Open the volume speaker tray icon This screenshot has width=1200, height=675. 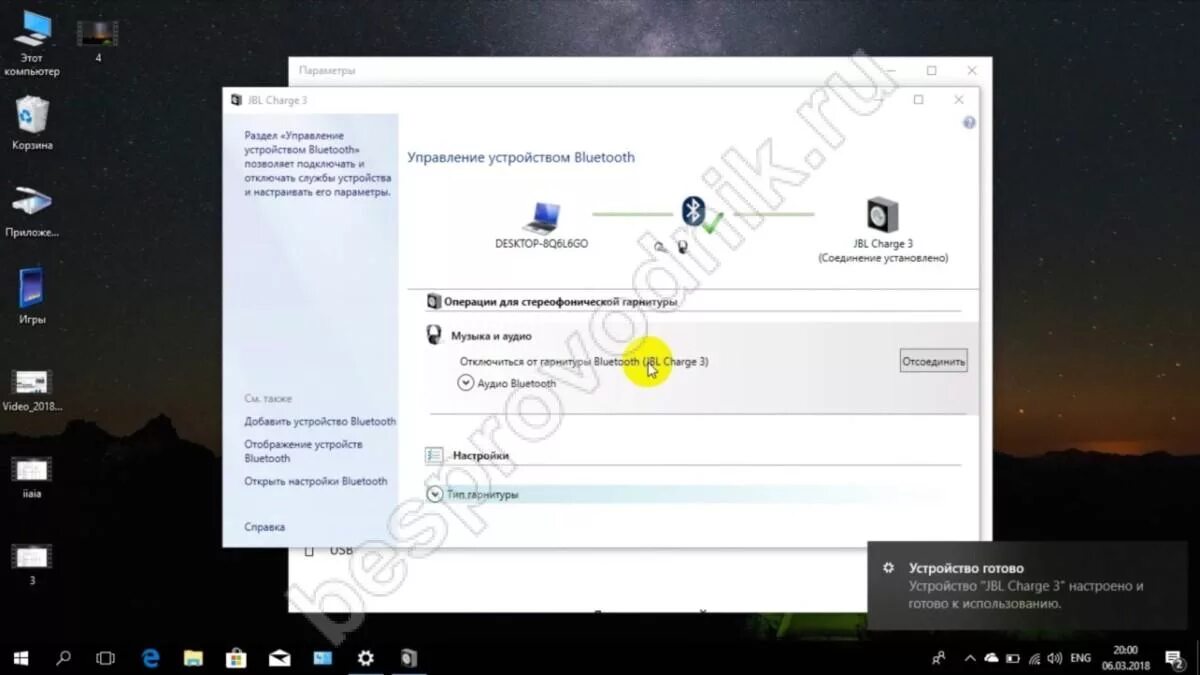1053,658
